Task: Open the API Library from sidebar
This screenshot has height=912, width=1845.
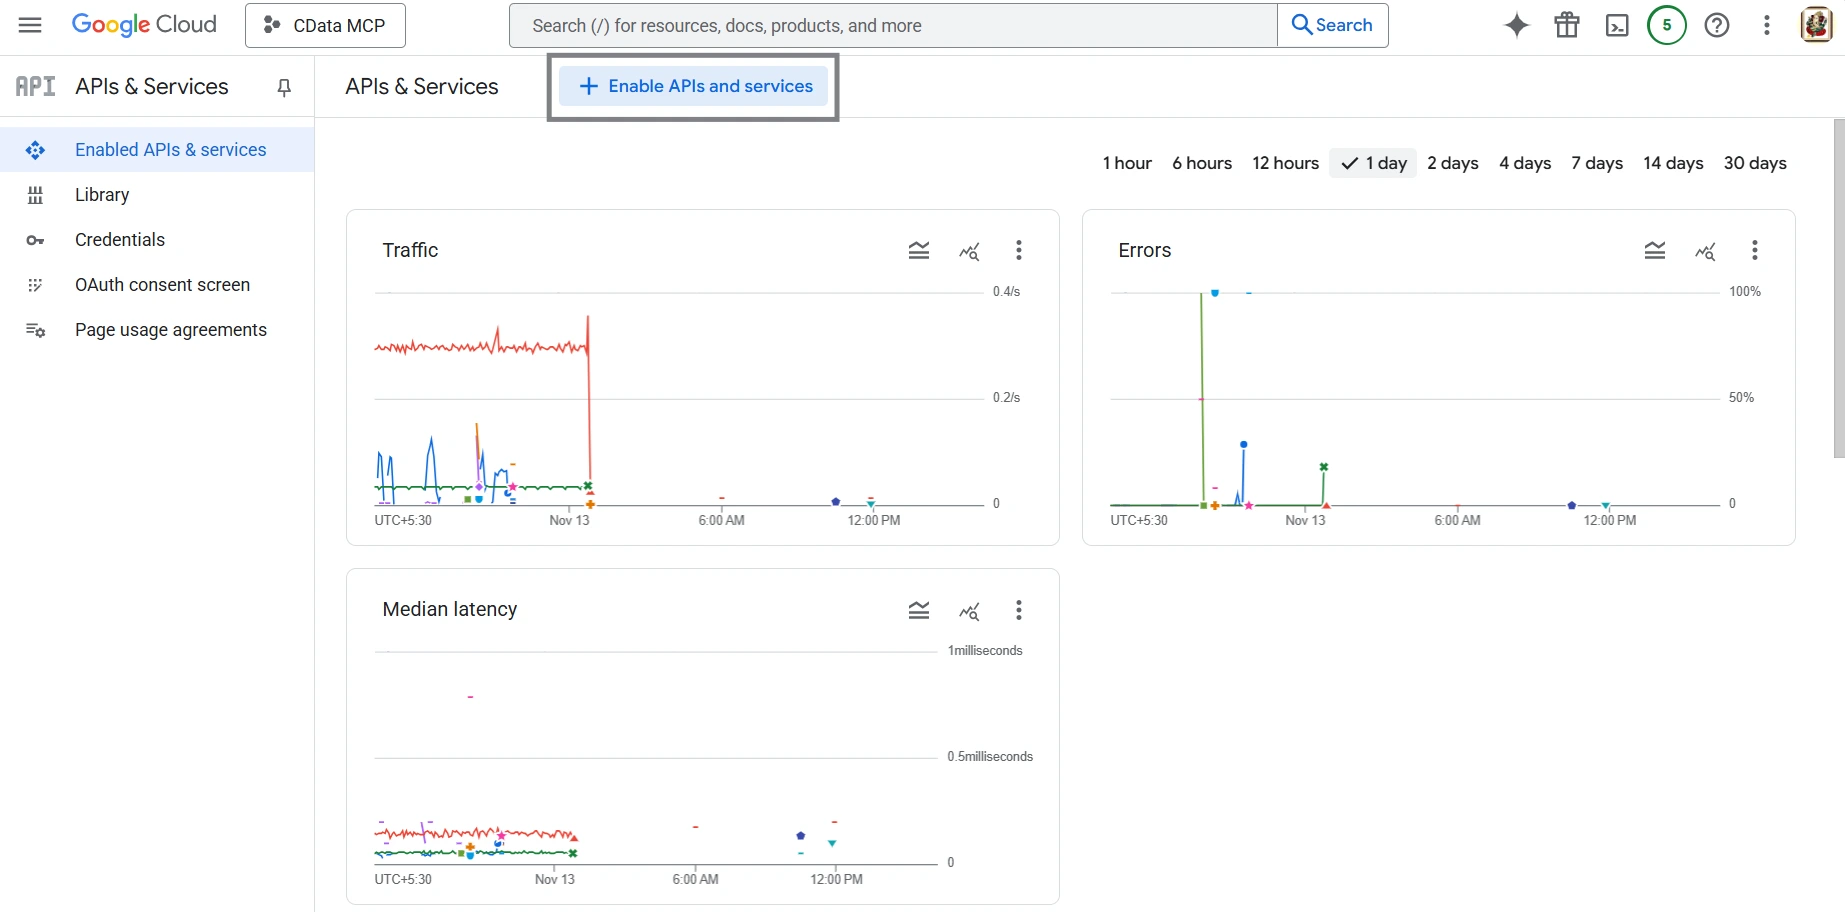Action: click(101, 194)
